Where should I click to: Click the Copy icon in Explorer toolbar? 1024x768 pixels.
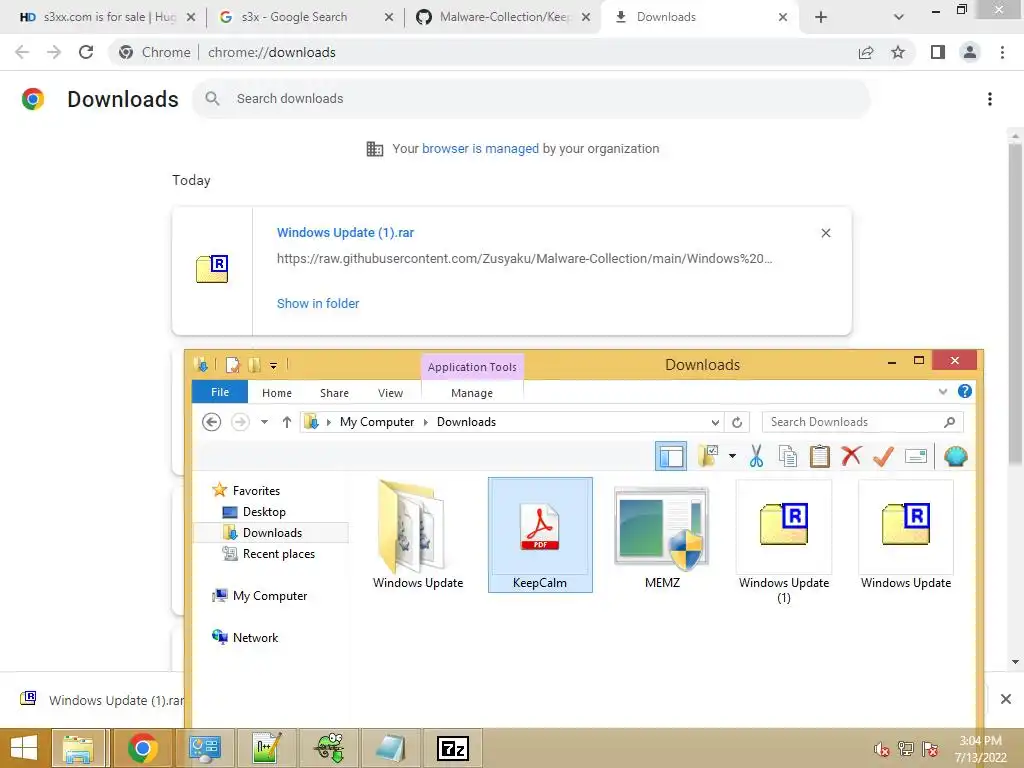pos(788,456)
